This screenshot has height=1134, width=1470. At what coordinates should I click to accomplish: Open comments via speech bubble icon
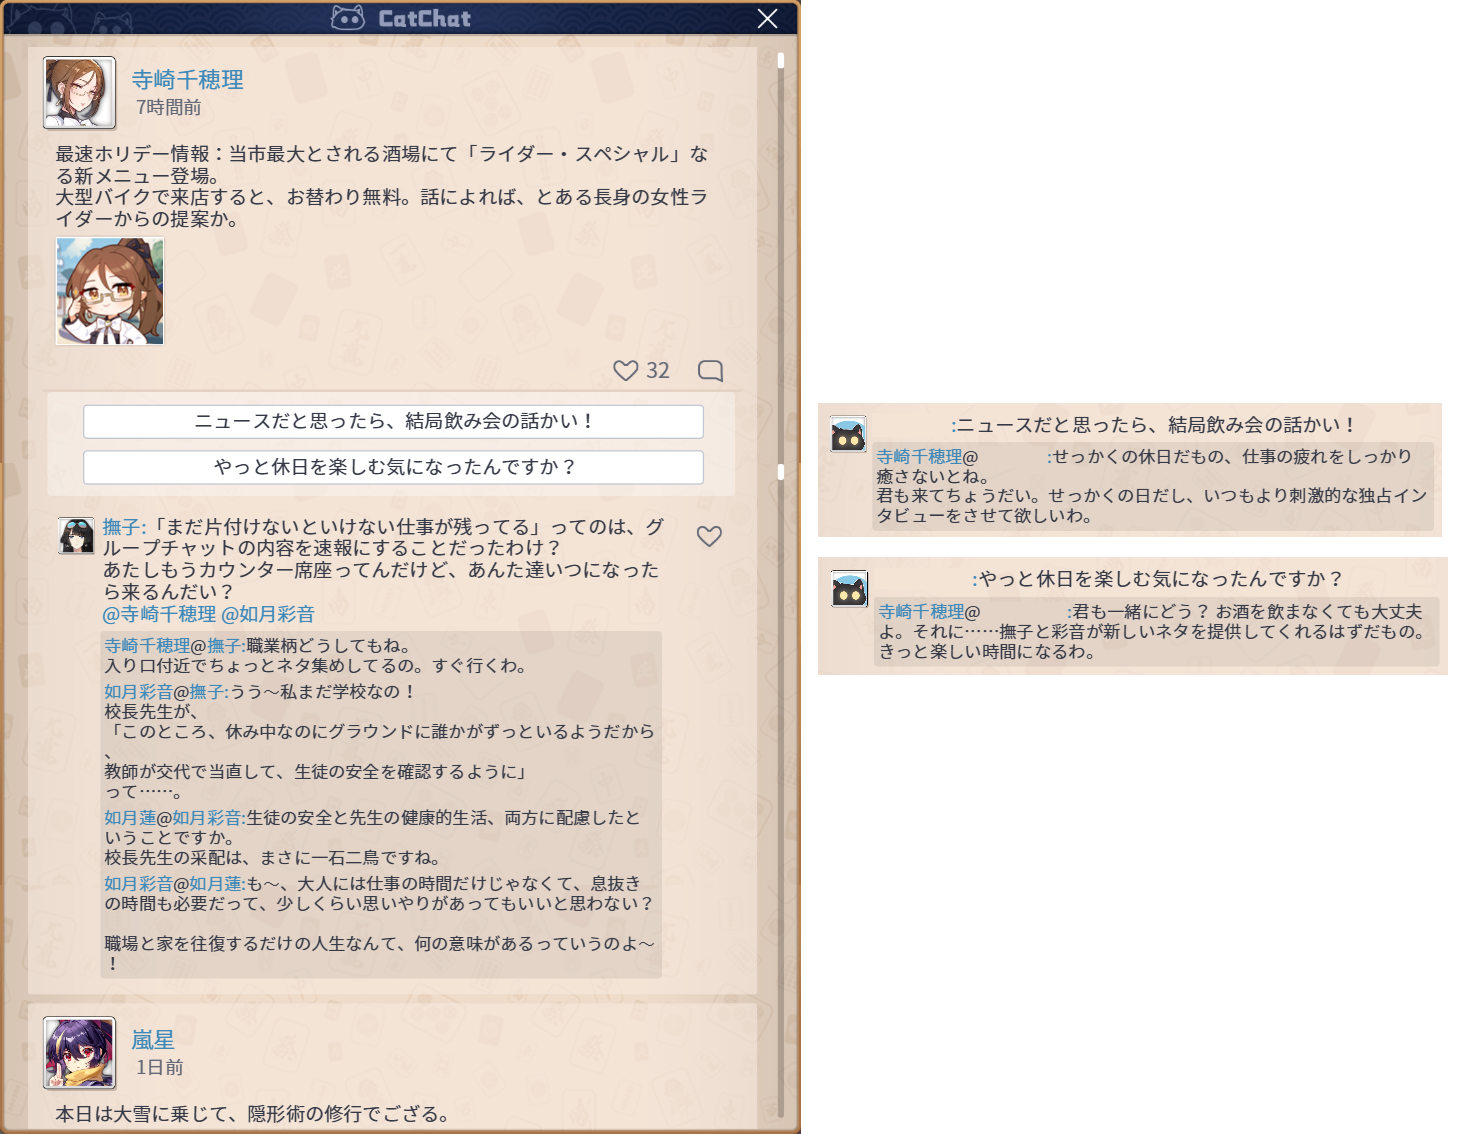point(710,371)
